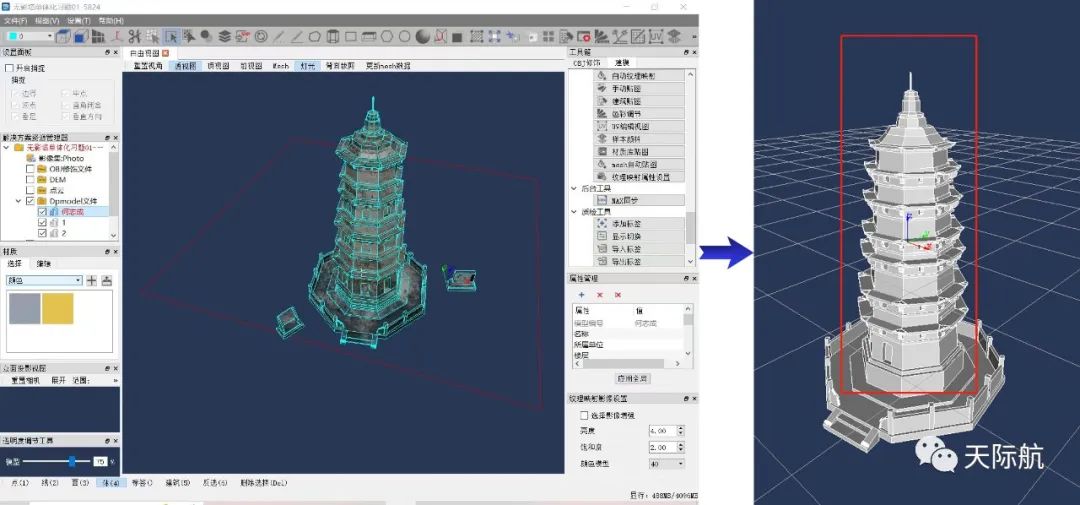1080x505 pixels.
Task: Select the yellow material swatch
Action: click(57, 308)
